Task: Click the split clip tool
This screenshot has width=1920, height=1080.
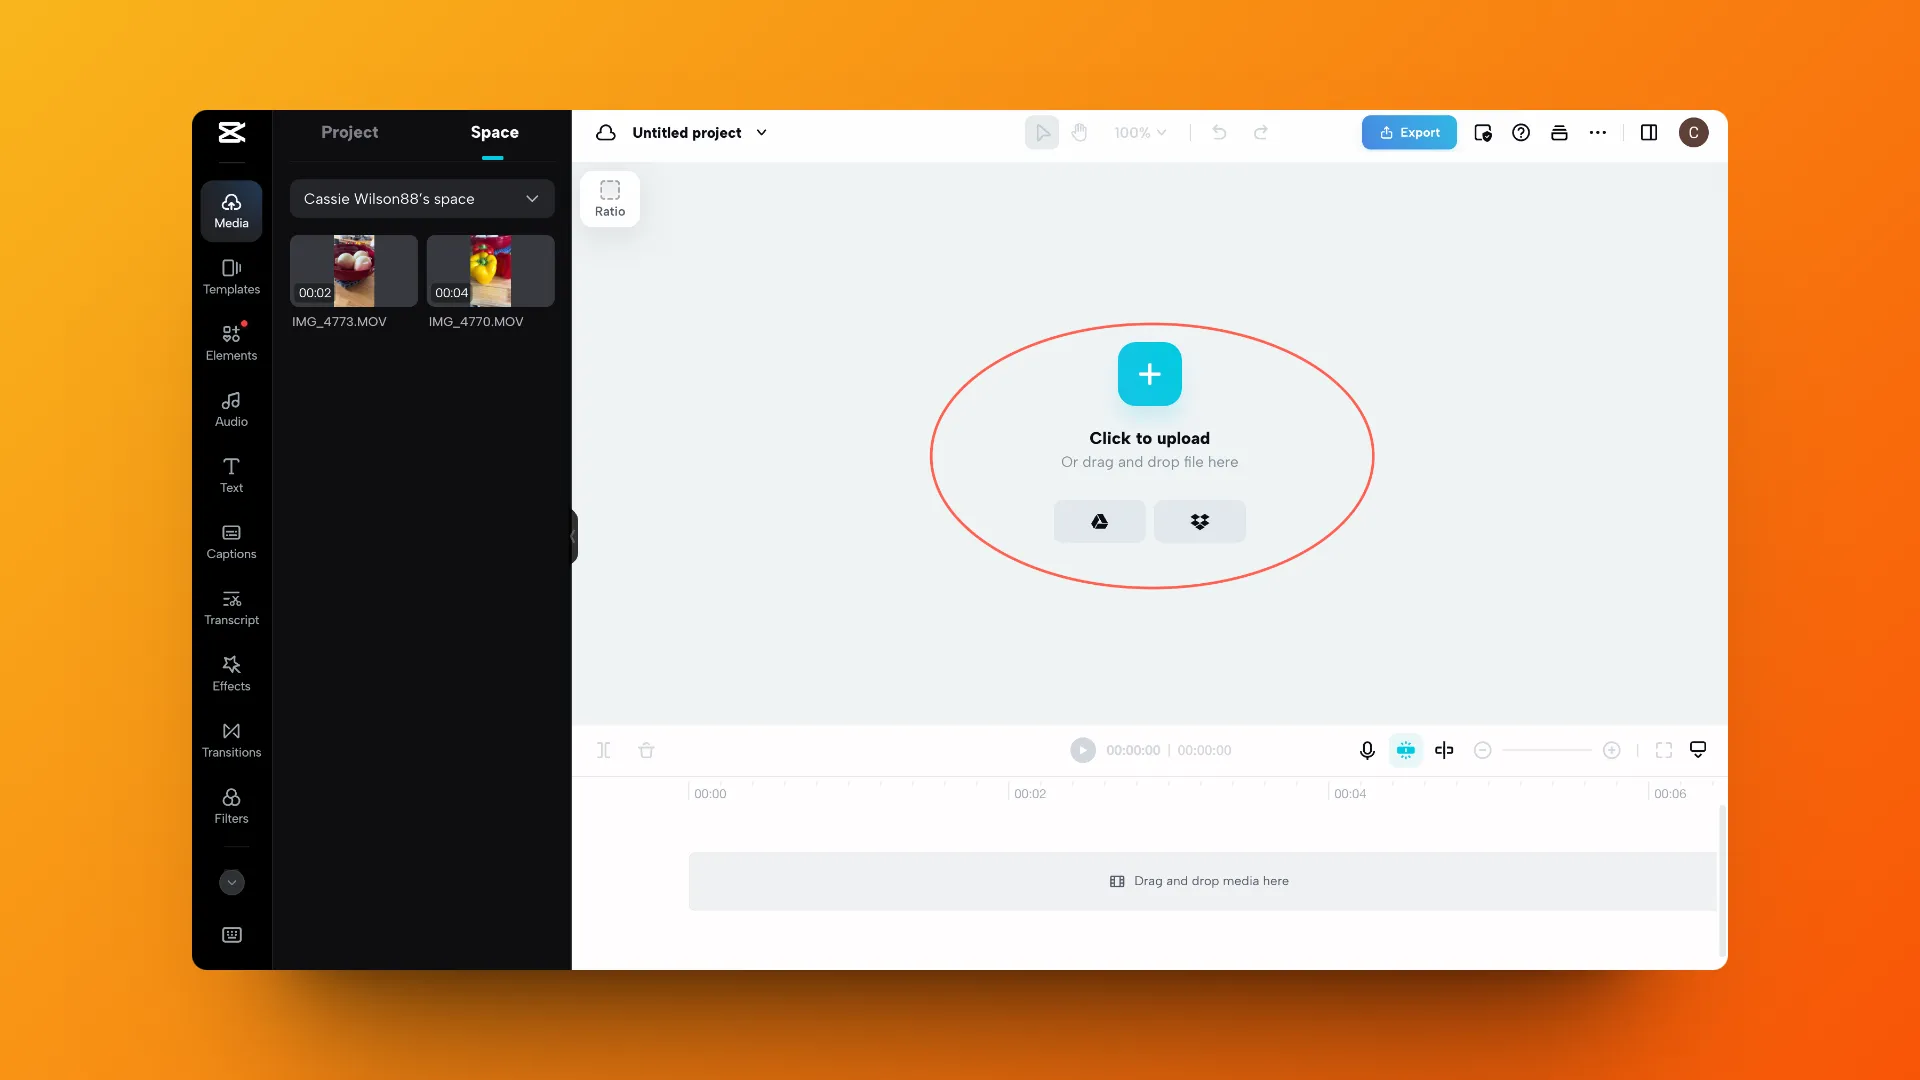Action: [x=604, y=750]
